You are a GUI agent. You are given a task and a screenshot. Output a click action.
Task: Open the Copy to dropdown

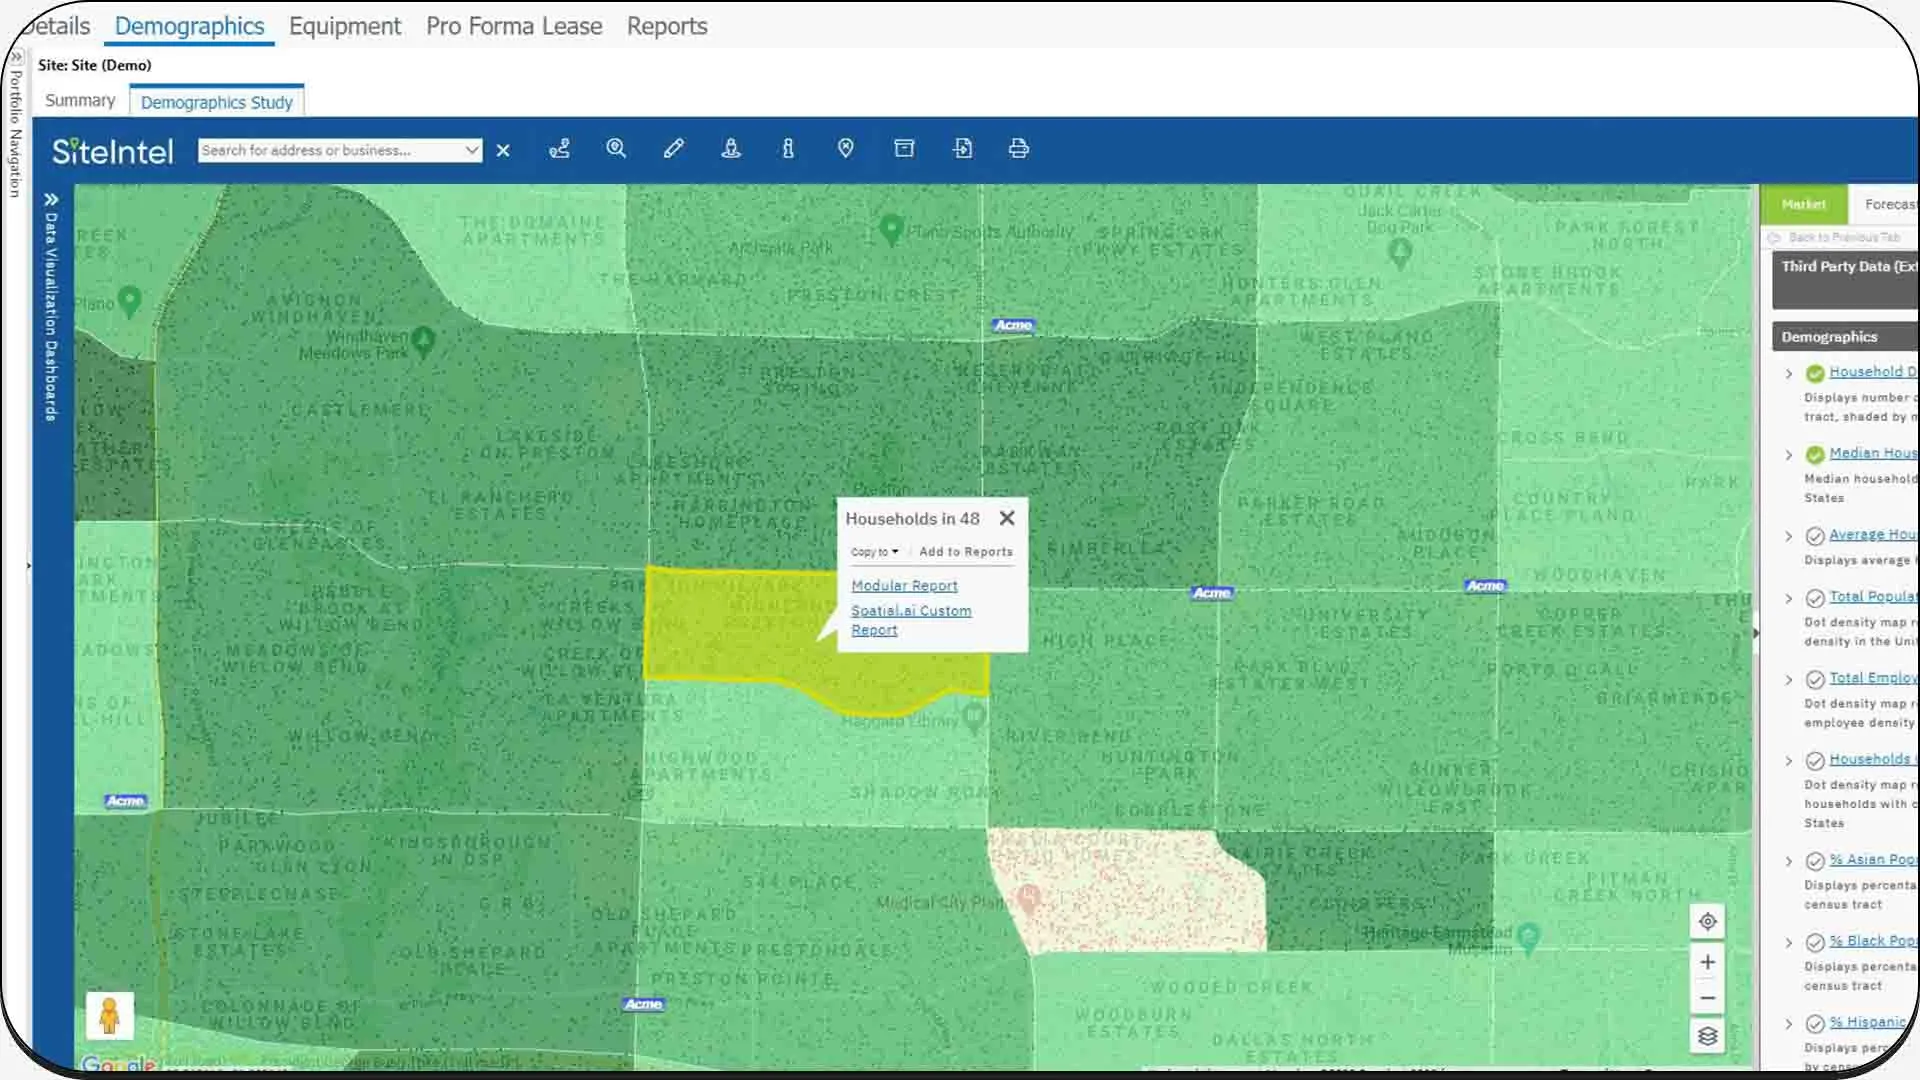pos(875,552)
